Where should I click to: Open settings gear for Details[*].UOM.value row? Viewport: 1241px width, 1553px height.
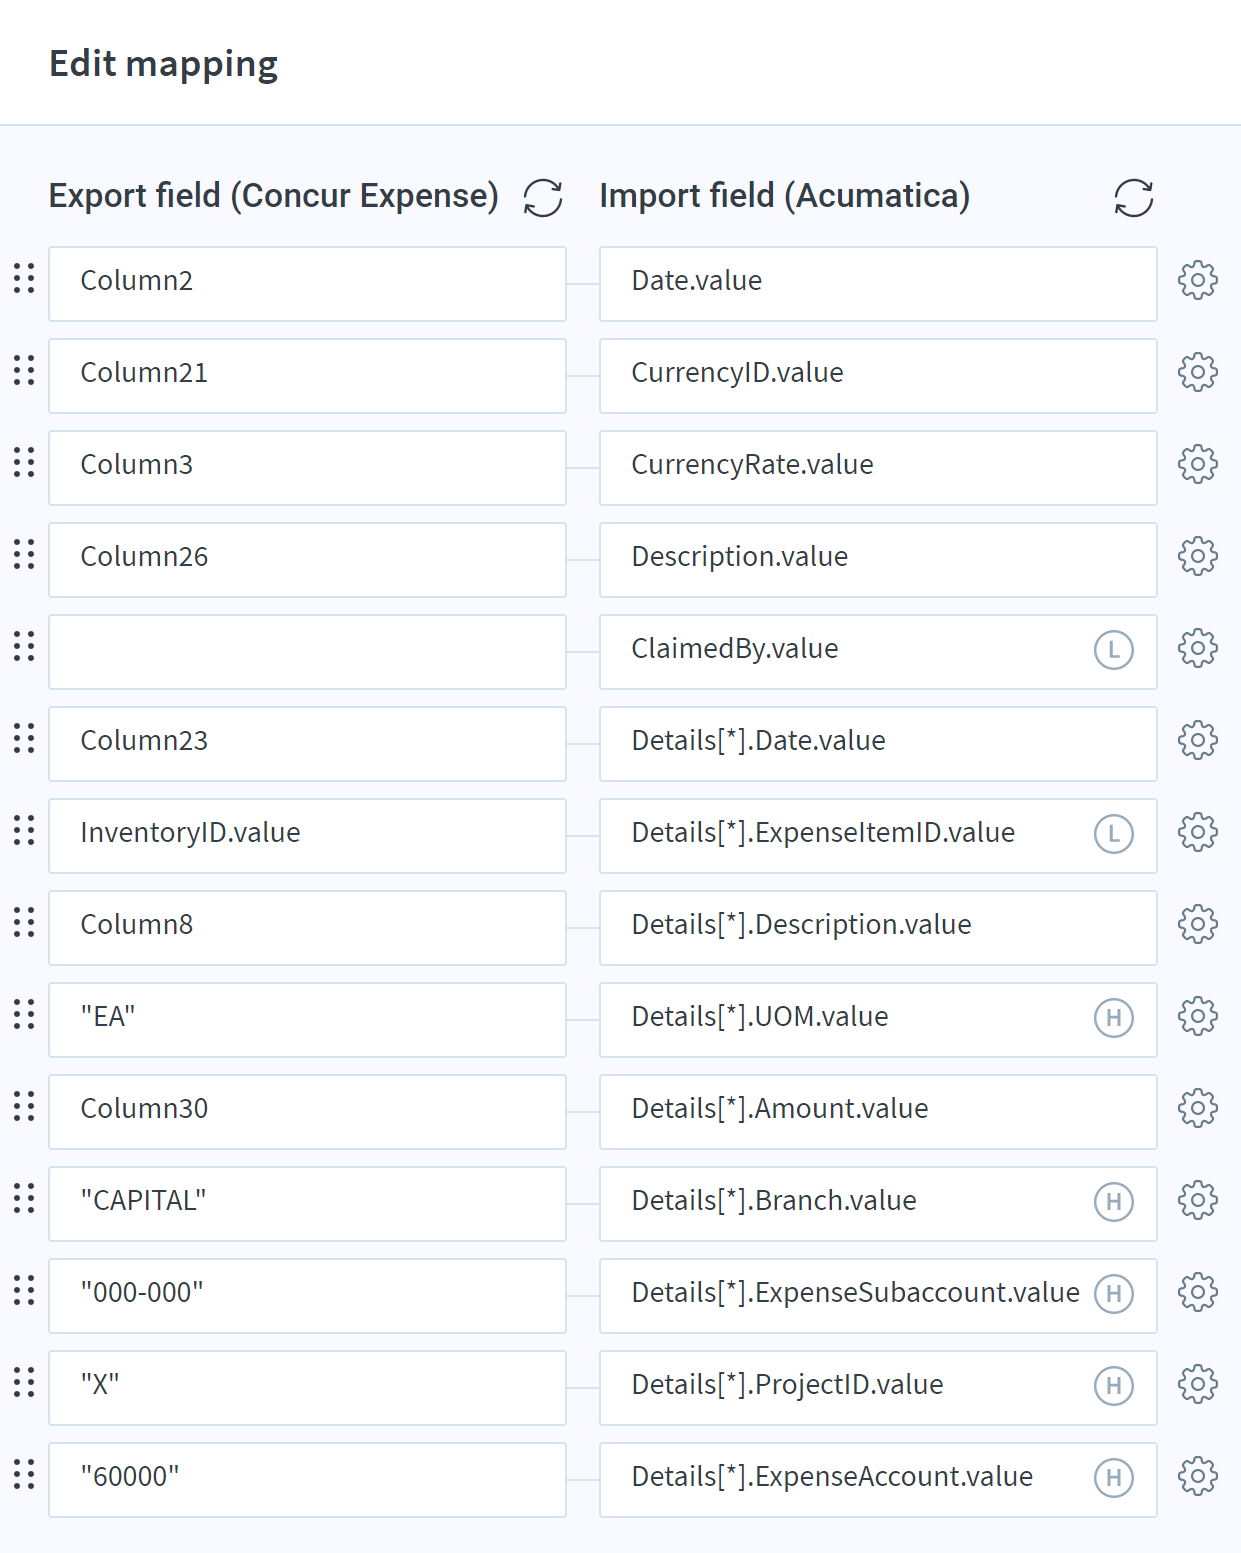[x=1198, y=1017]
